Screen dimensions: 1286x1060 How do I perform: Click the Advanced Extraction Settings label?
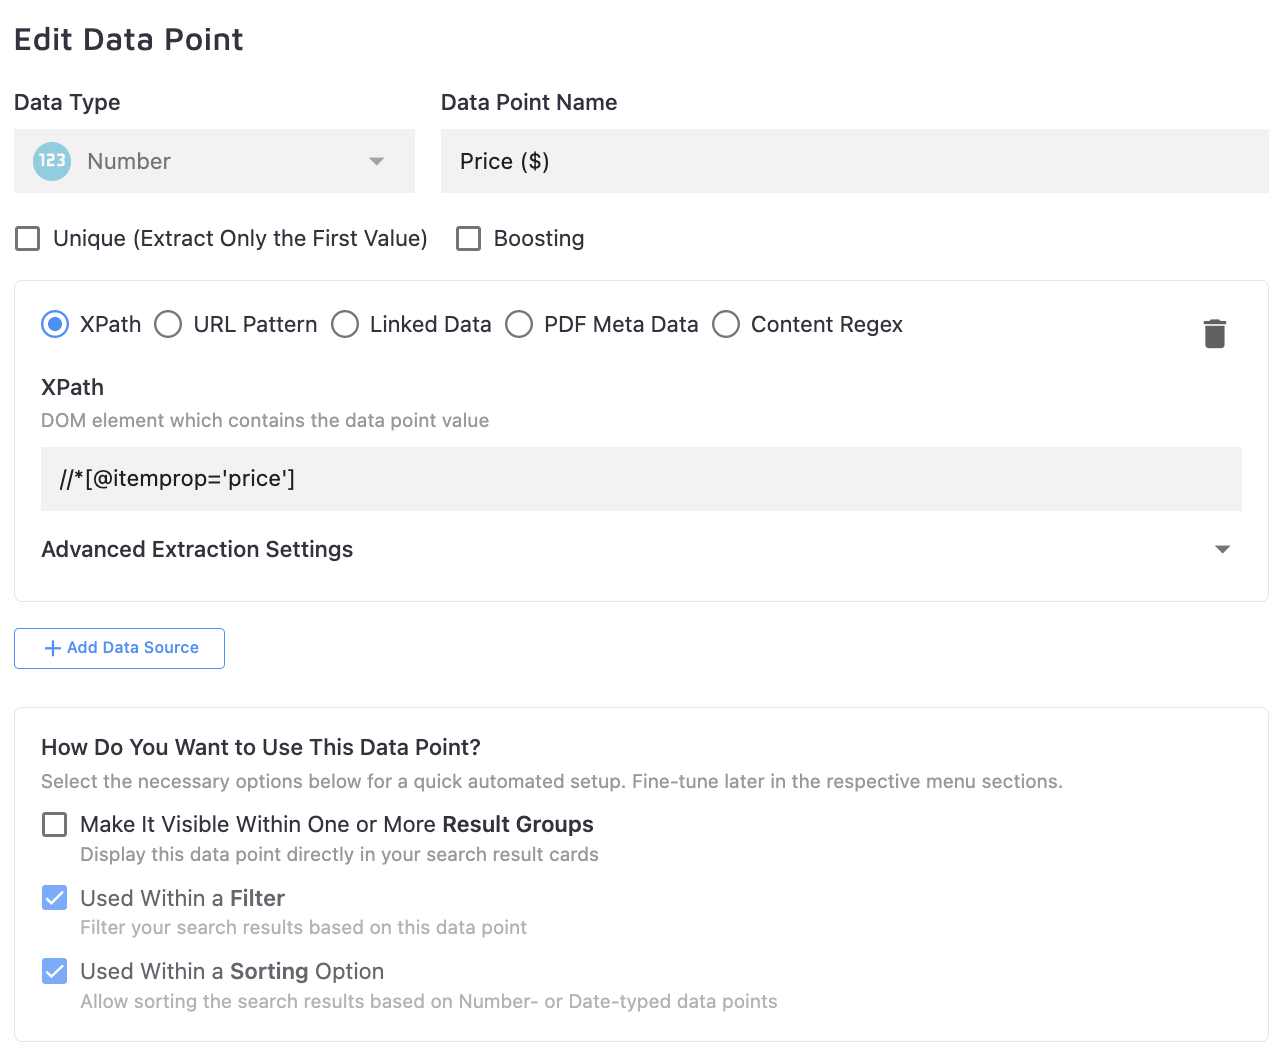[197, 549]
